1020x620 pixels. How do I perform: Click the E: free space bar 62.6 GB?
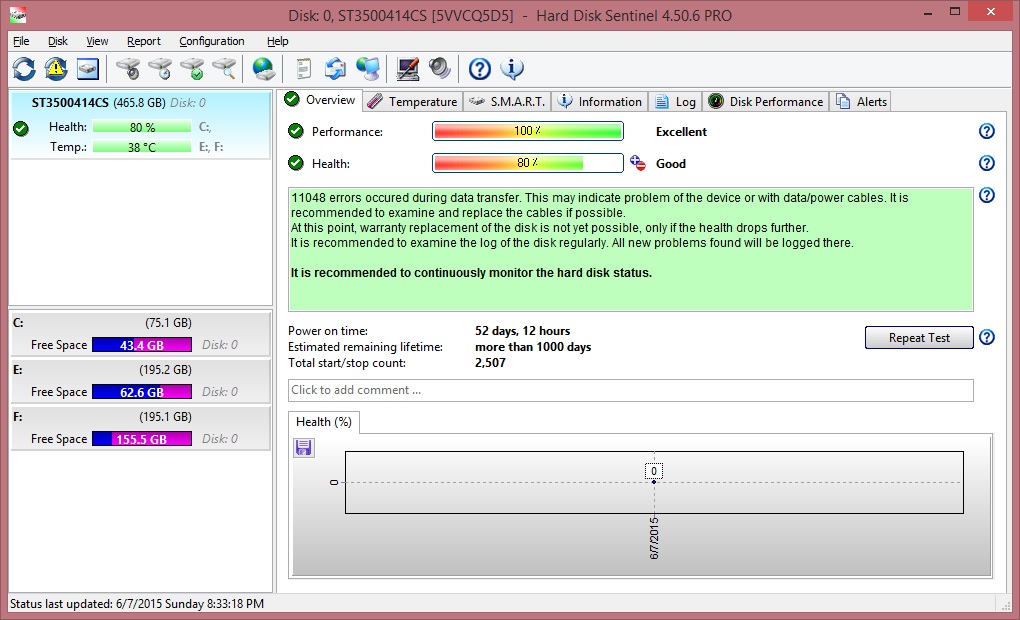click(x=142, y=392)
